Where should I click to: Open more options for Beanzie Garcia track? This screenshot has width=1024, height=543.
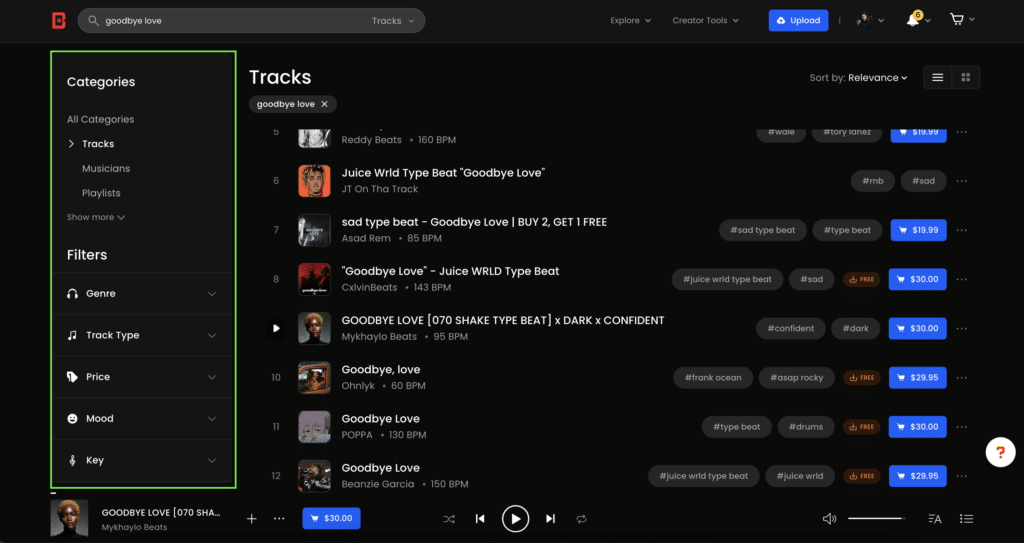coord(961,476)
